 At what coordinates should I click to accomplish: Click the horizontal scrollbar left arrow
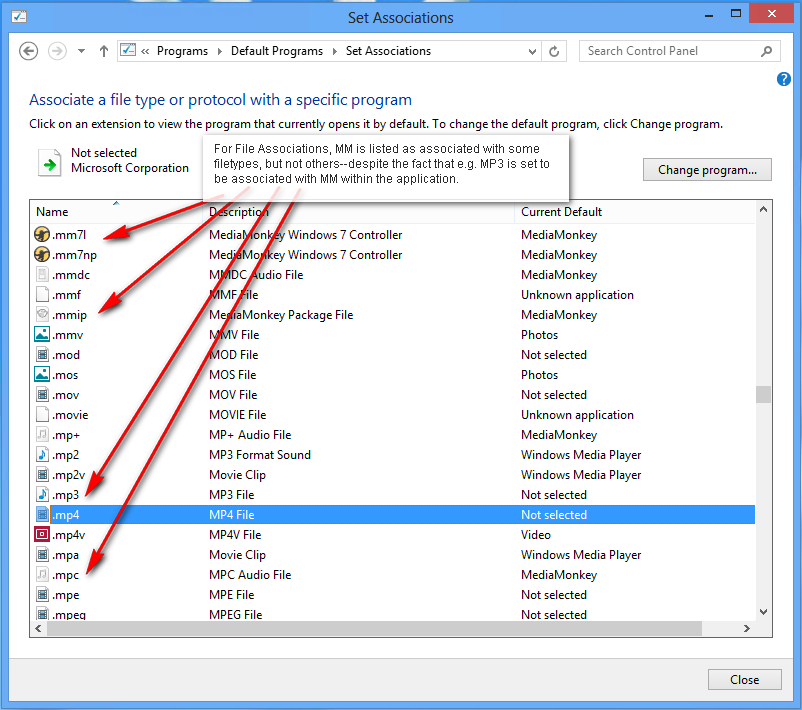coord(38,628)
